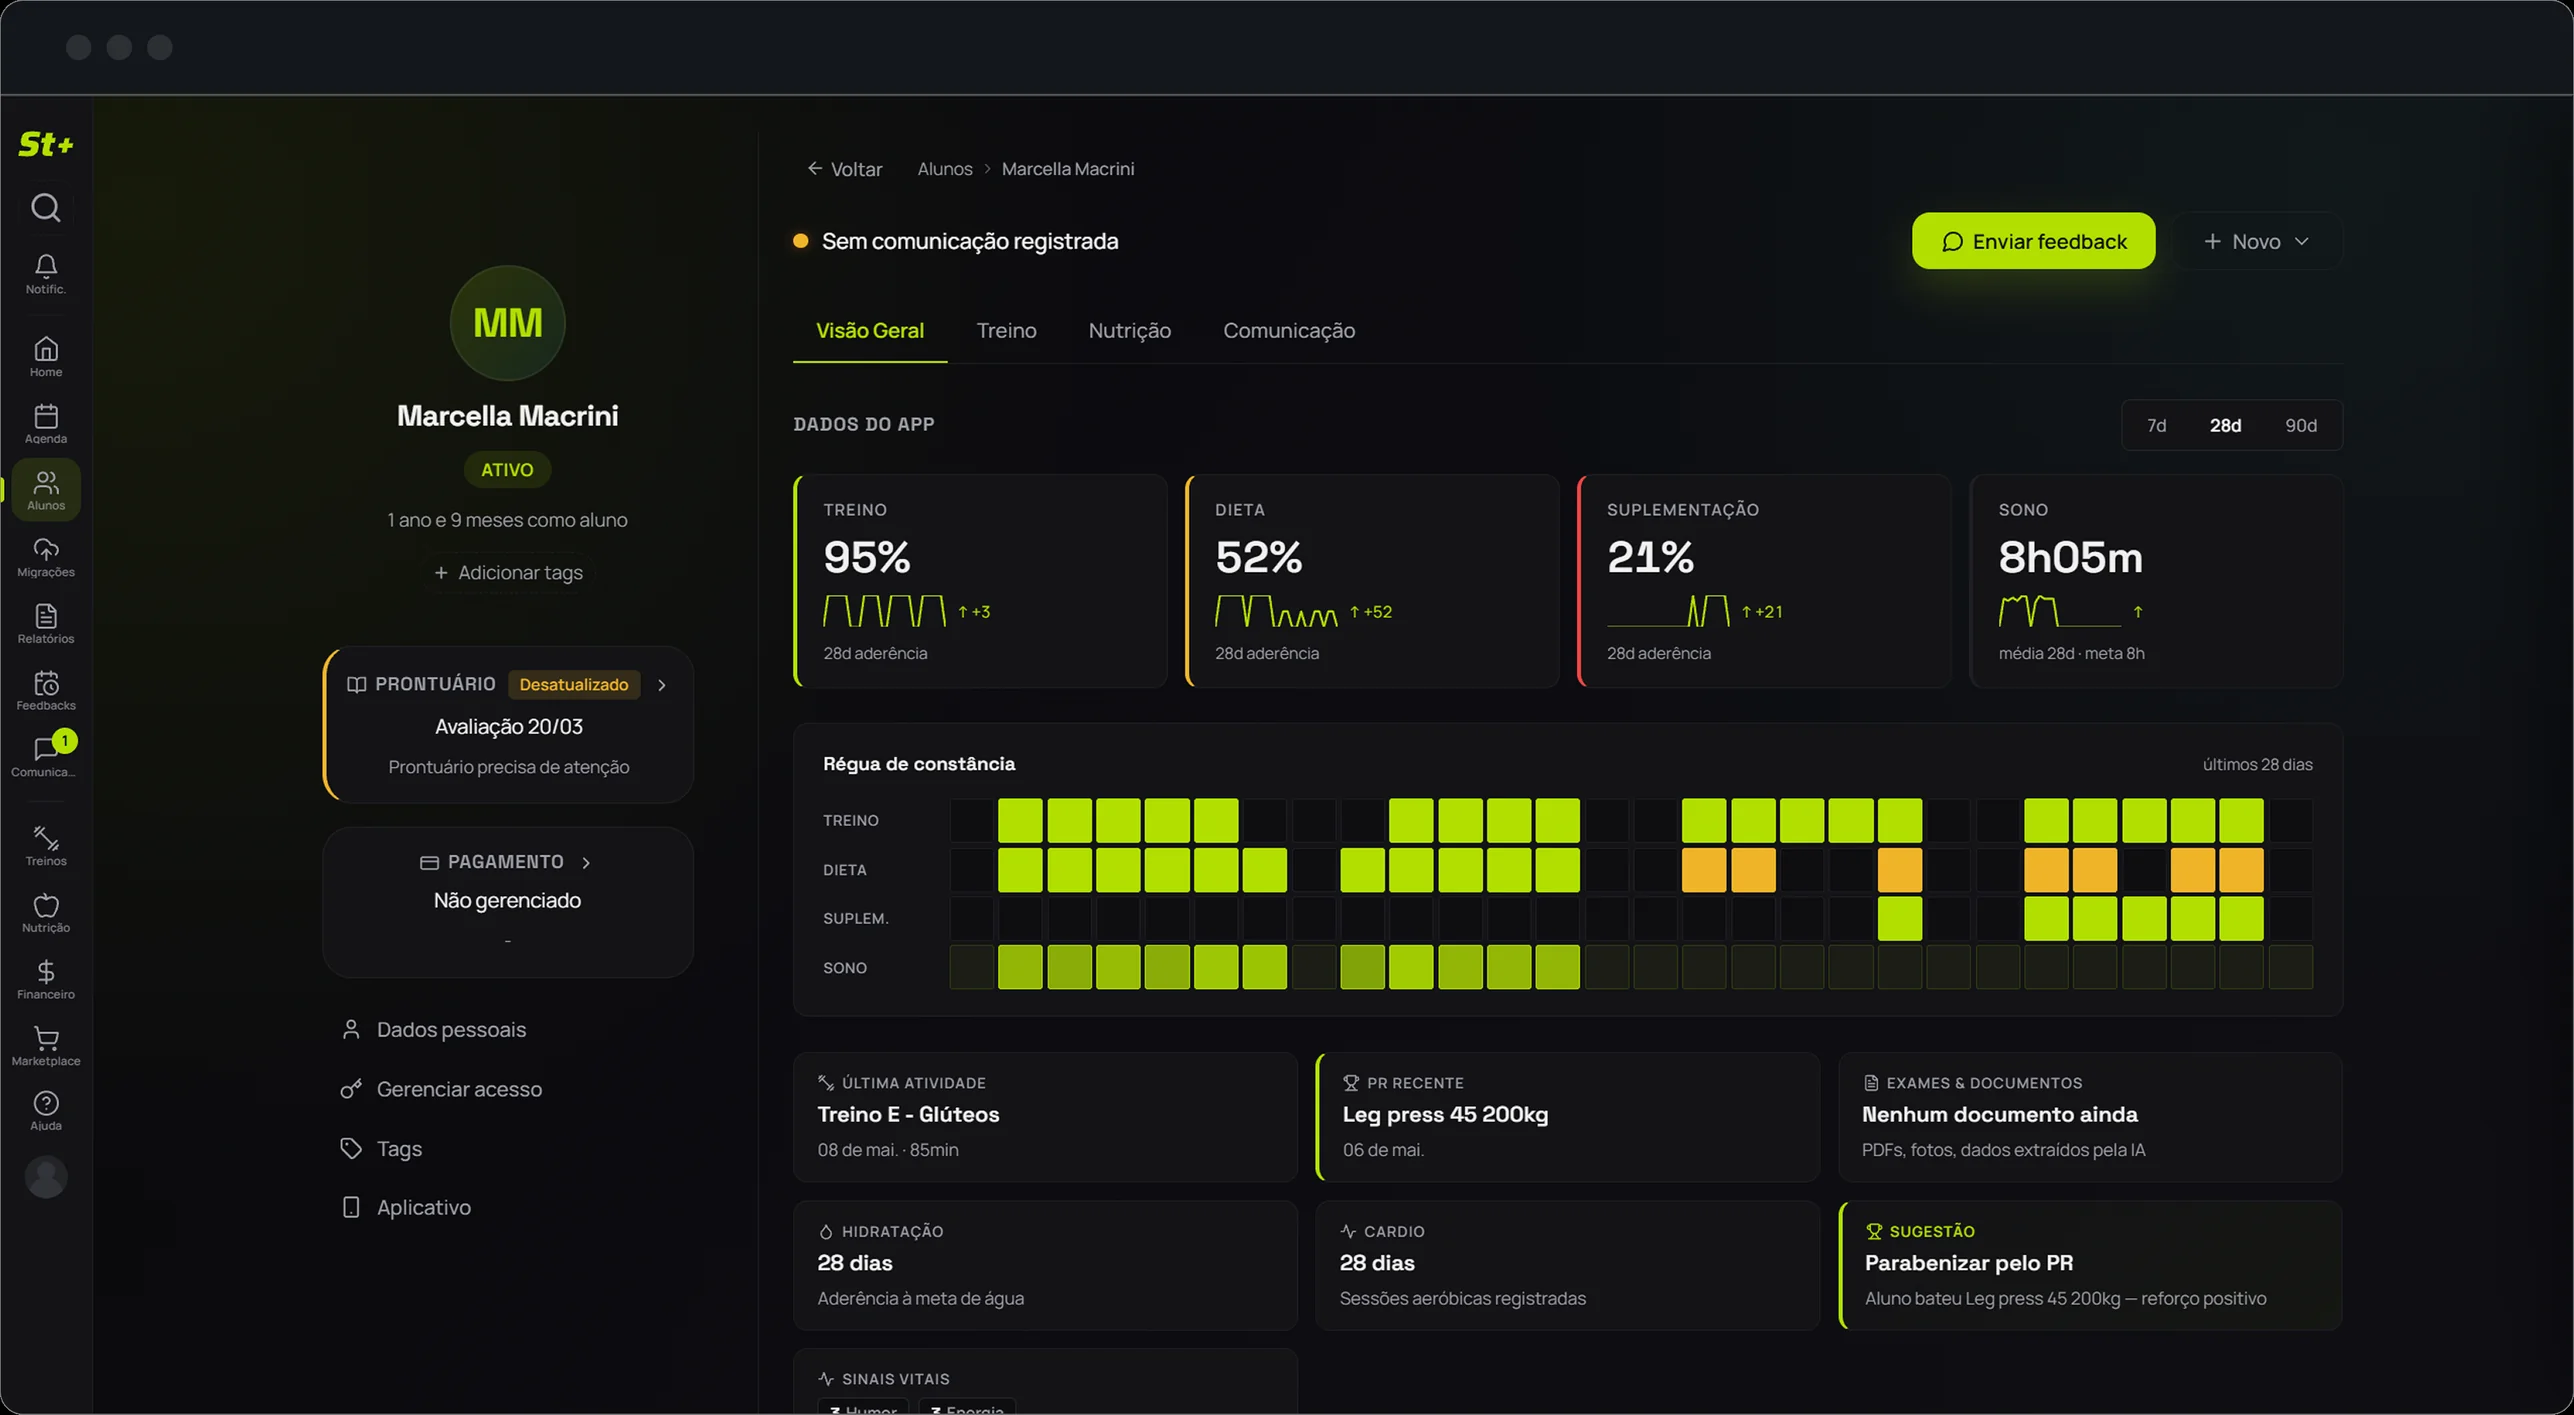Screen dimensions: 2574x1415
Task: Open Comunicação chat icon with badge
Action: coord(46,756)
